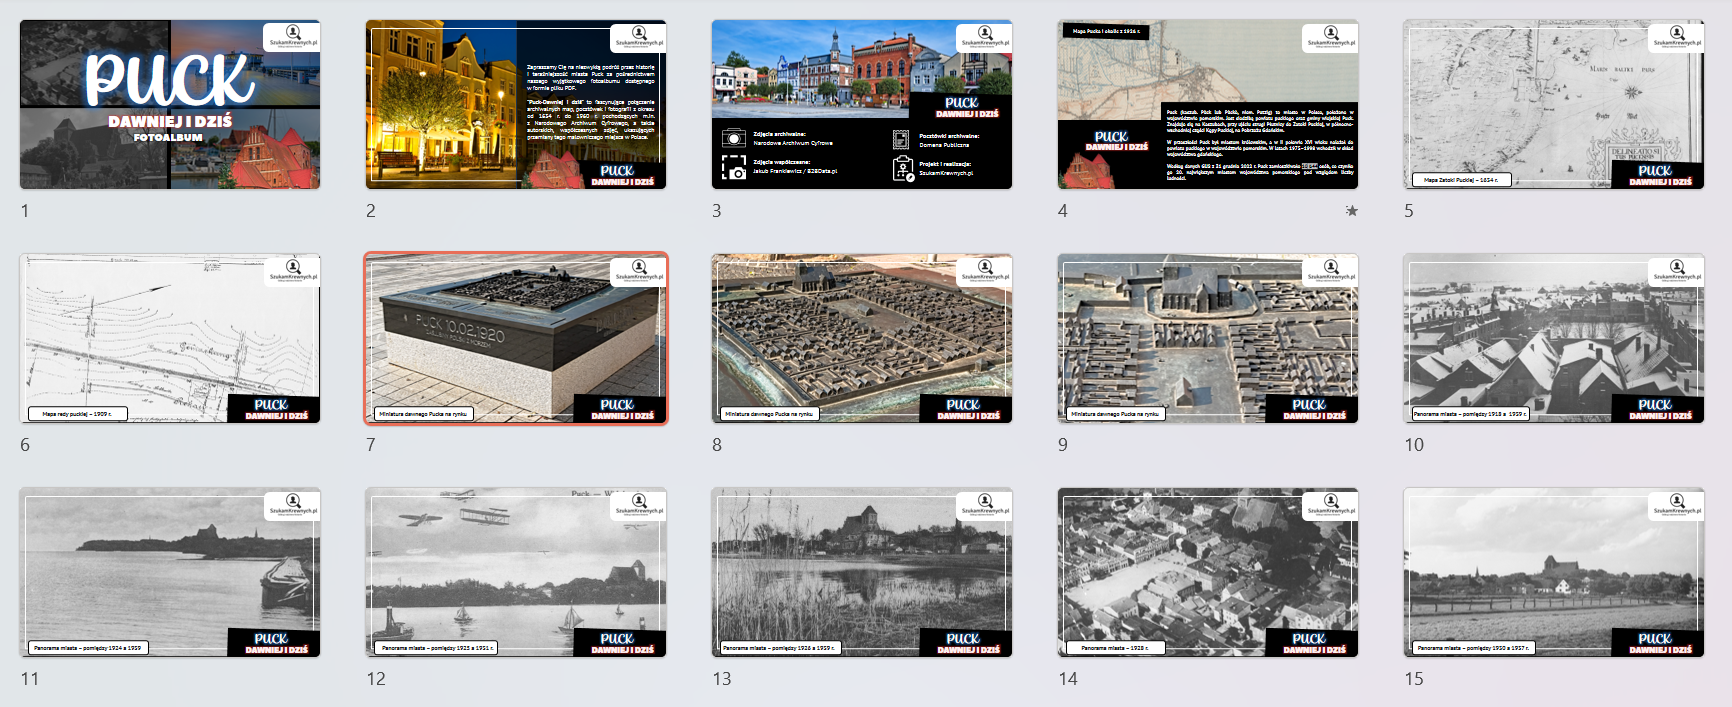Click the slide number 9 label
1732x707 pixels.
tap(1063, 445)
